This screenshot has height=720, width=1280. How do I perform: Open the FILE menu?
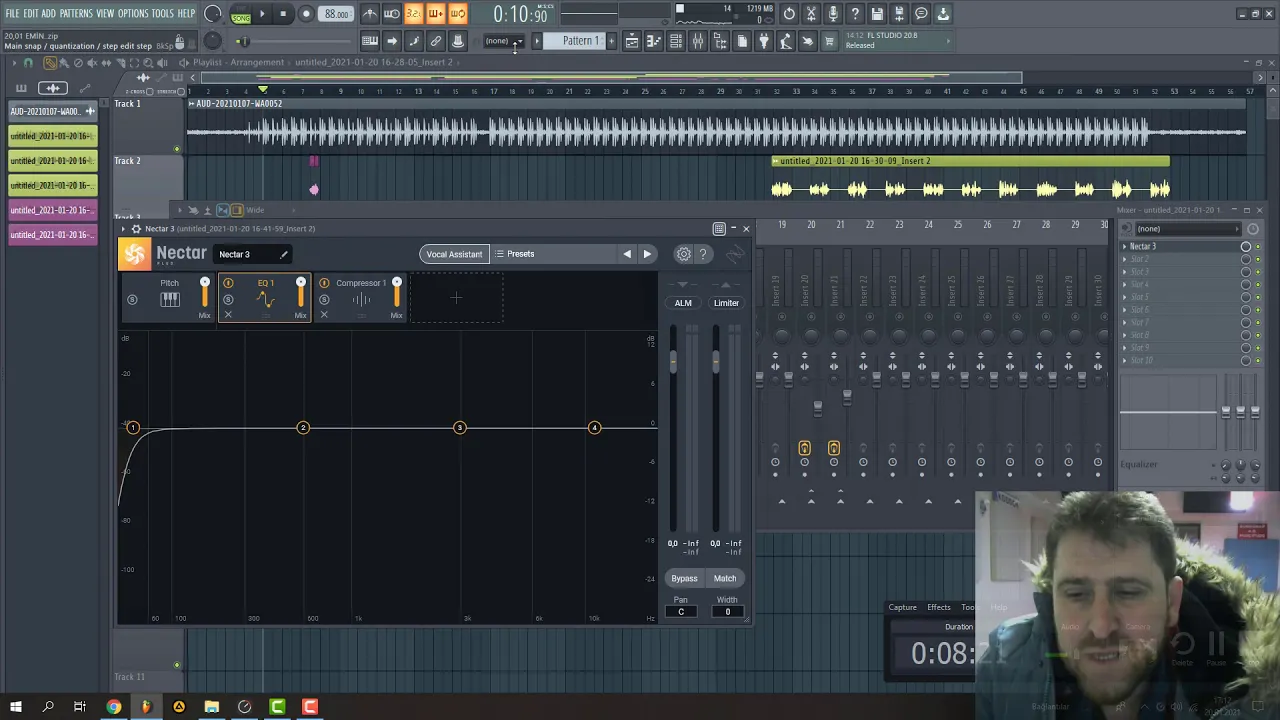tap(12, 13)
